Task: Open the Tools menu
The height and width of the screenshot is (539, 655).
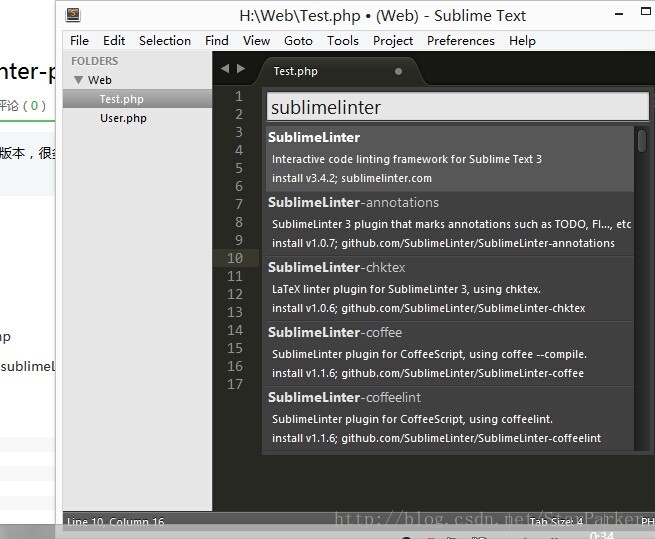Action: click(x=343, y=41)
